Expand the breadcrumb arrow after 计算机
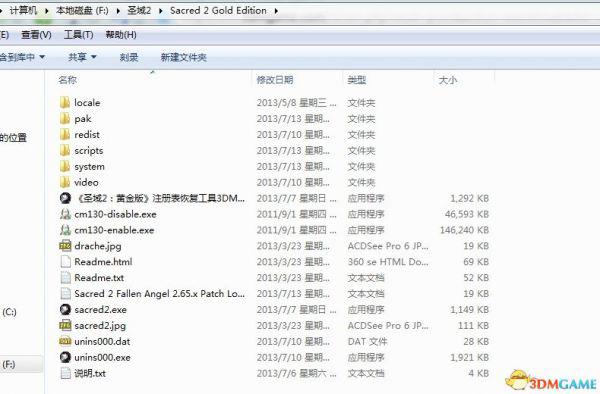 47,11
